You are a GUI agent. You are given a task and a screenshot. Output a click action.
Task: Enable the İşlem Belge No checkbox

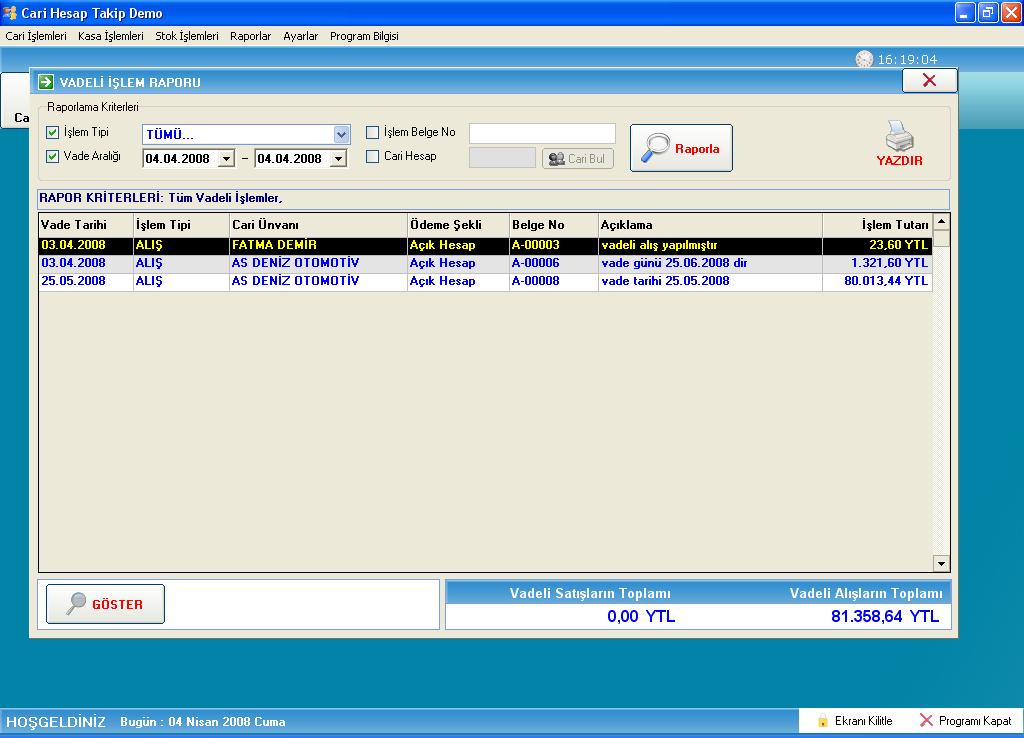coord(373,132)
